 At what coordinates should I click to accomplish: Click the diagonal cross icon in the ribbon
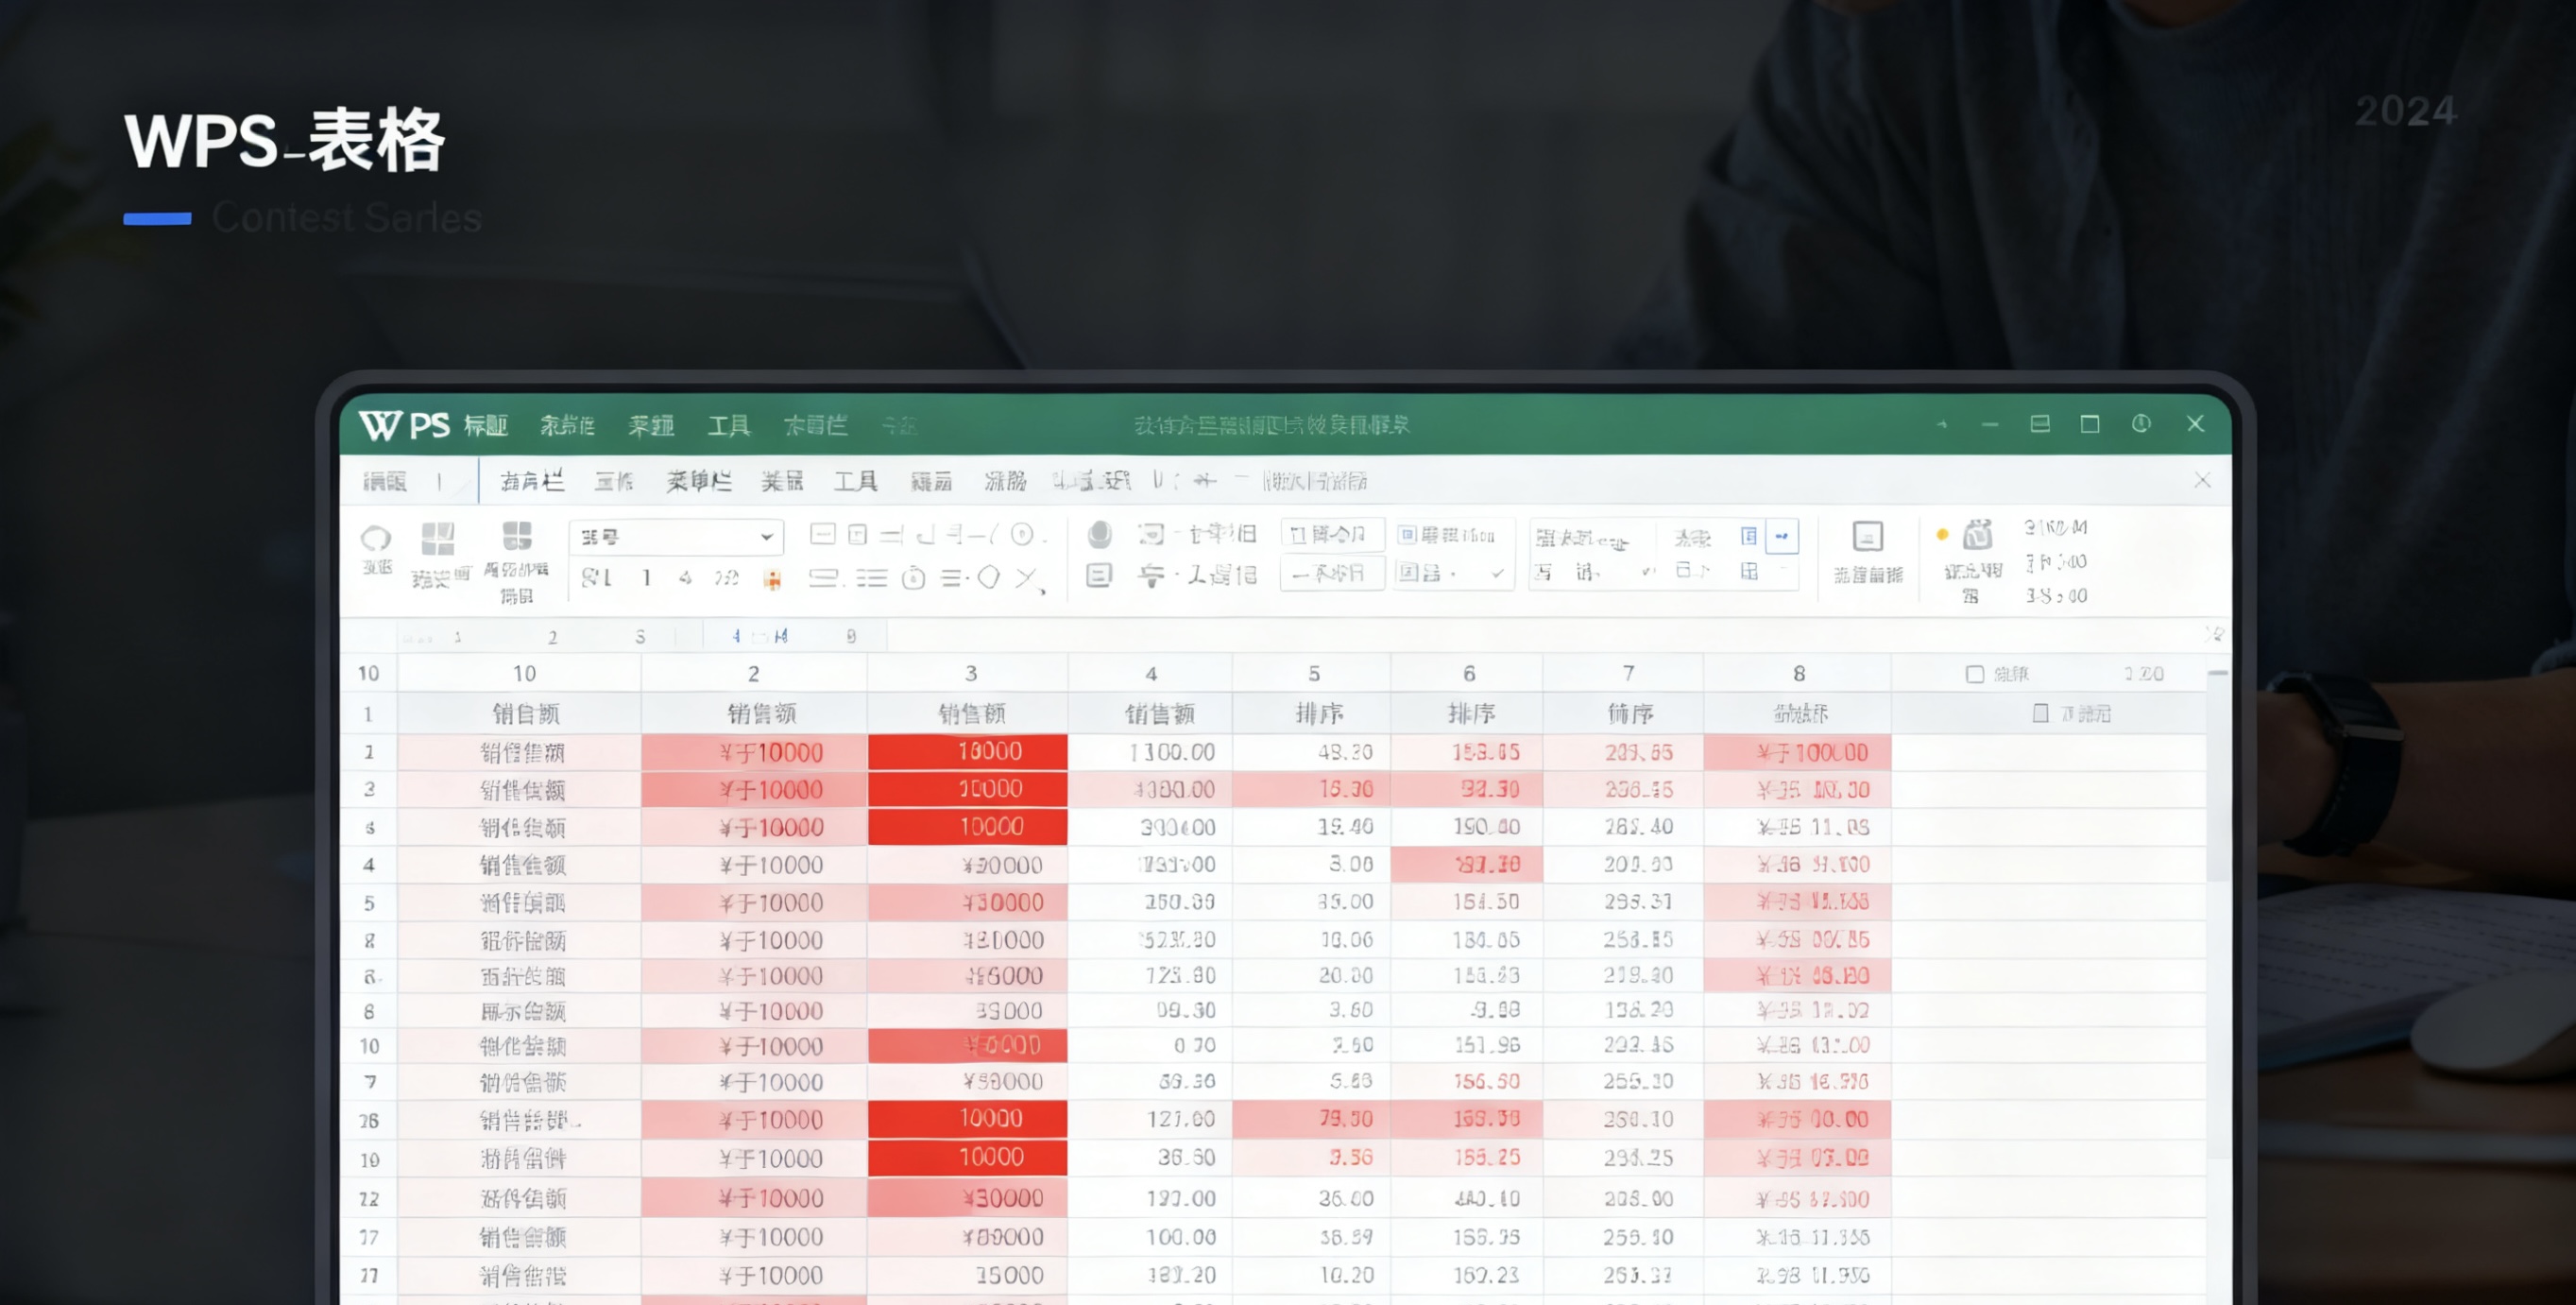pos(1027,578)
